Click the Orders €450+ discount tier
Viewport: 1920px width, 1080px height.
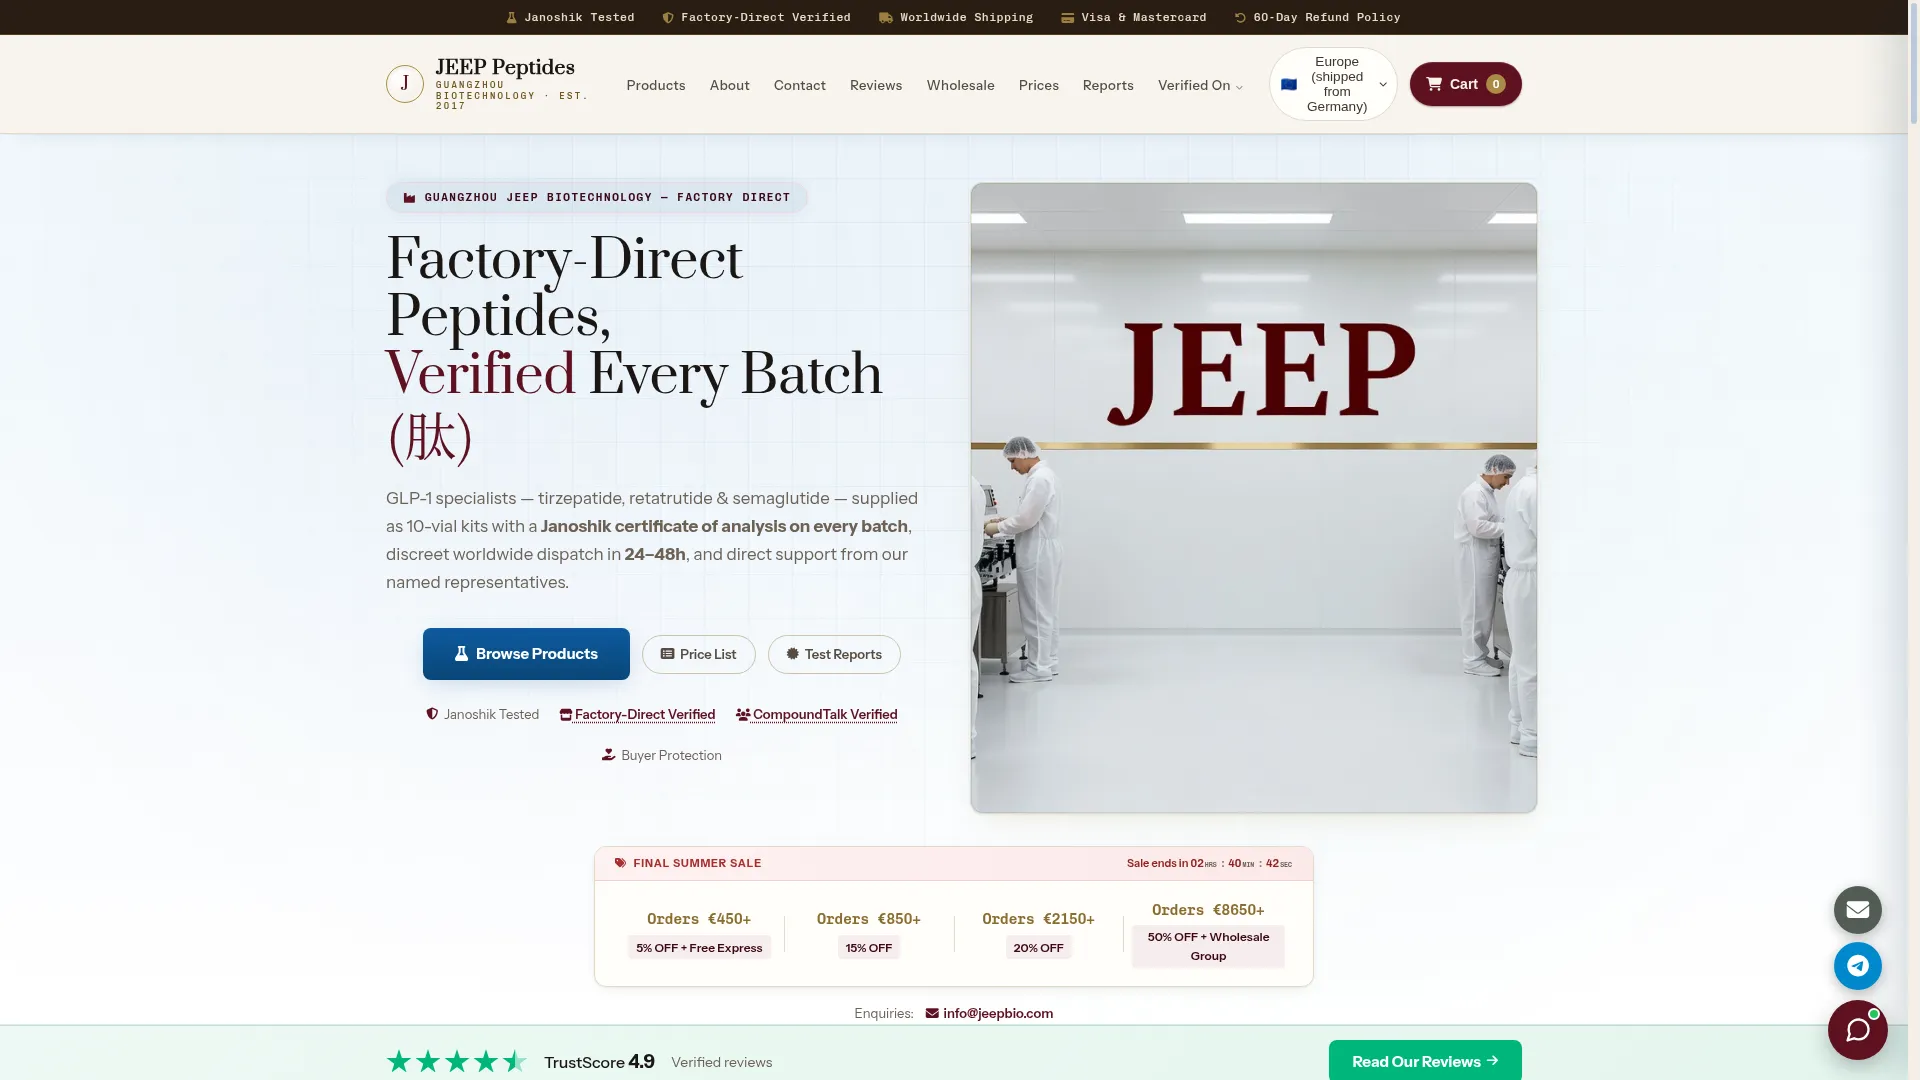click(699, 933)
